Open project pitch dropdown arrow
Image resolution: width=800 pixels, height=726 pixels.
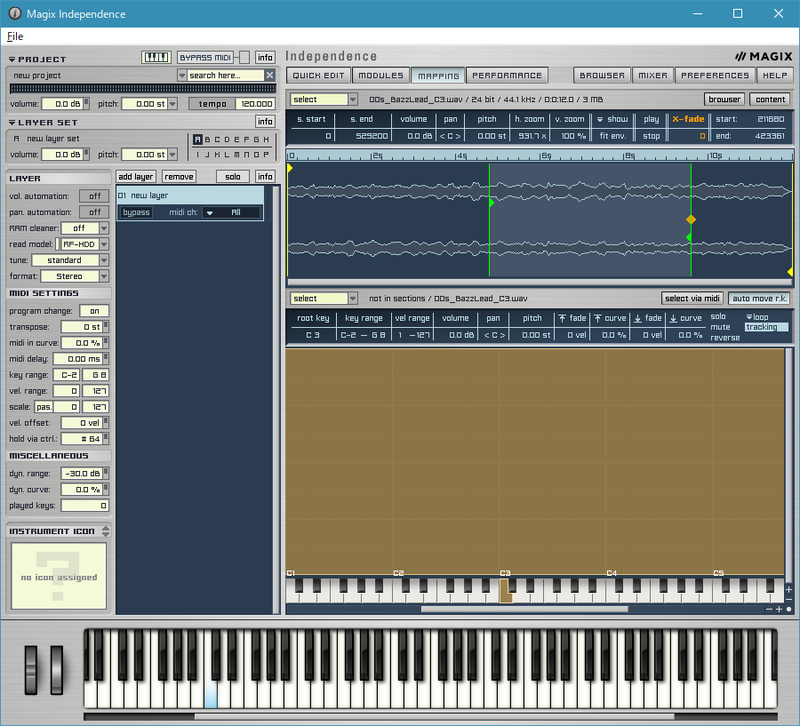click(x=172, y=104)
